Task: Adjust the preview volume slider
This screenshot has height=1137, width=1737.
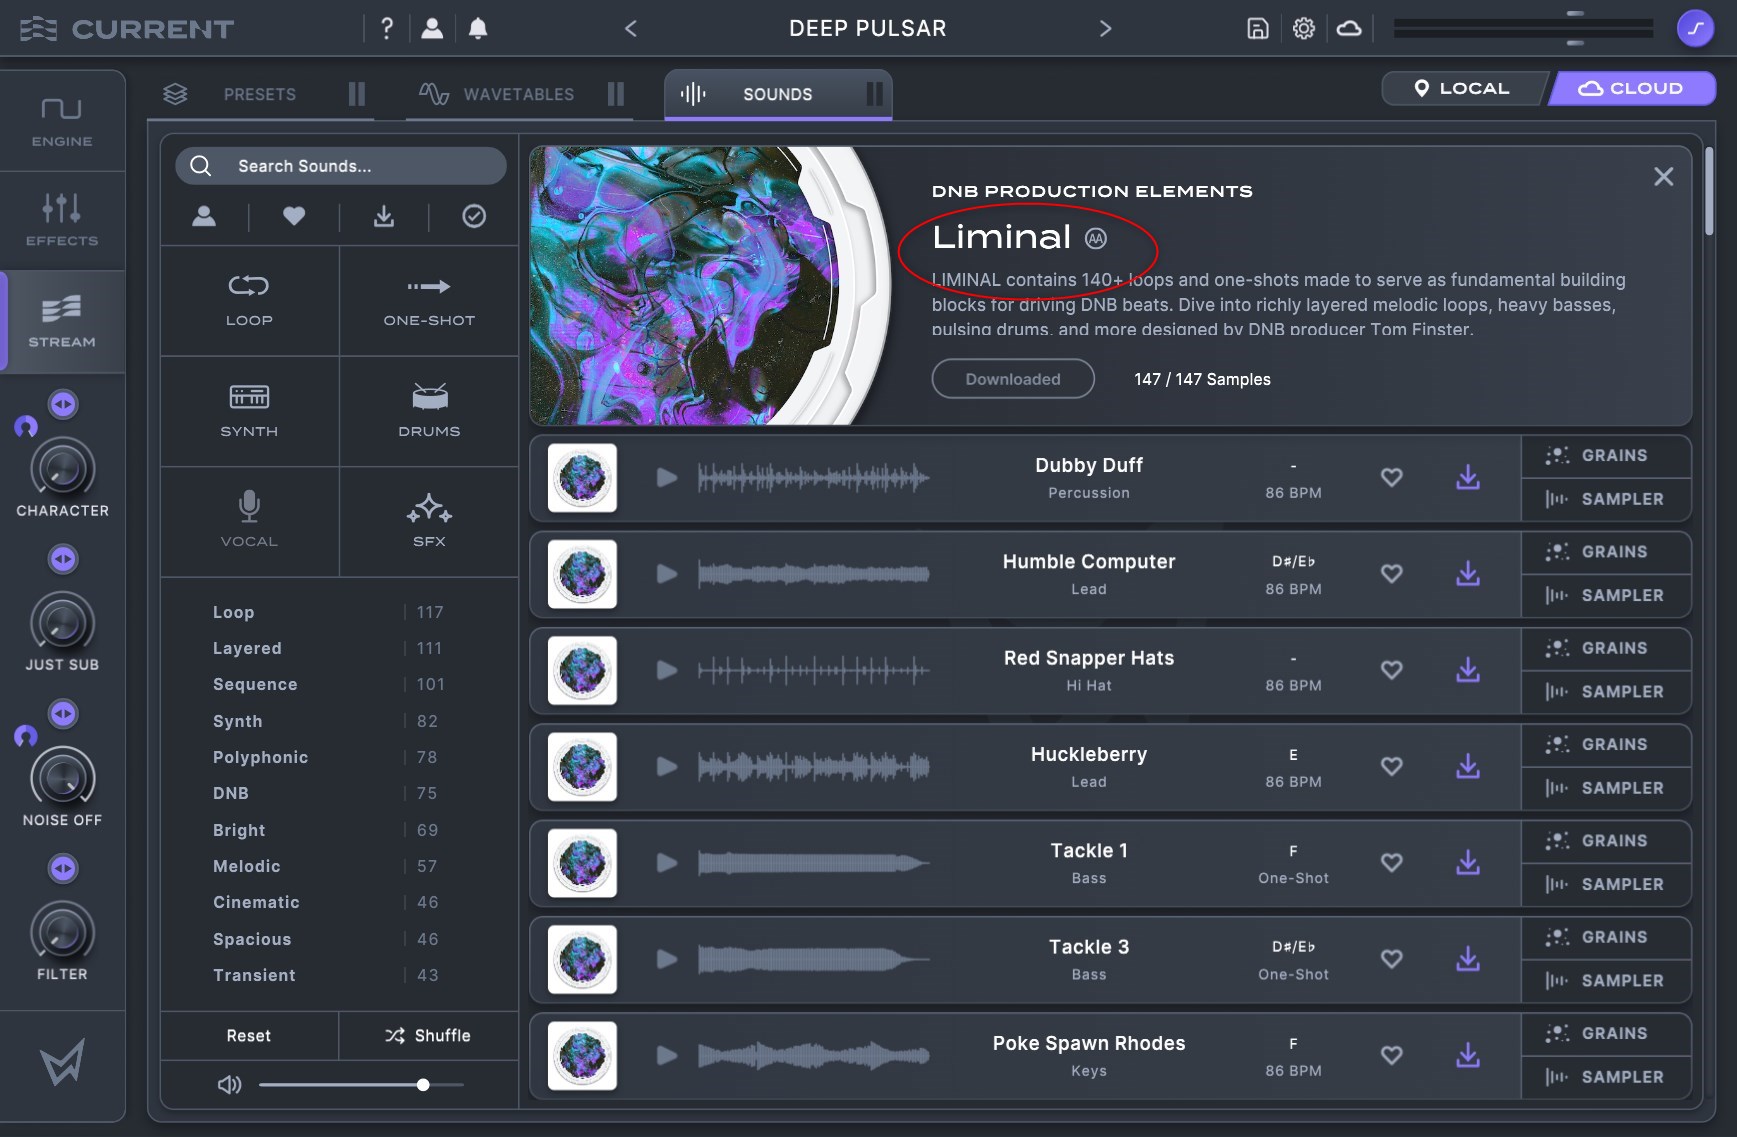Action: pos(423,1085)
